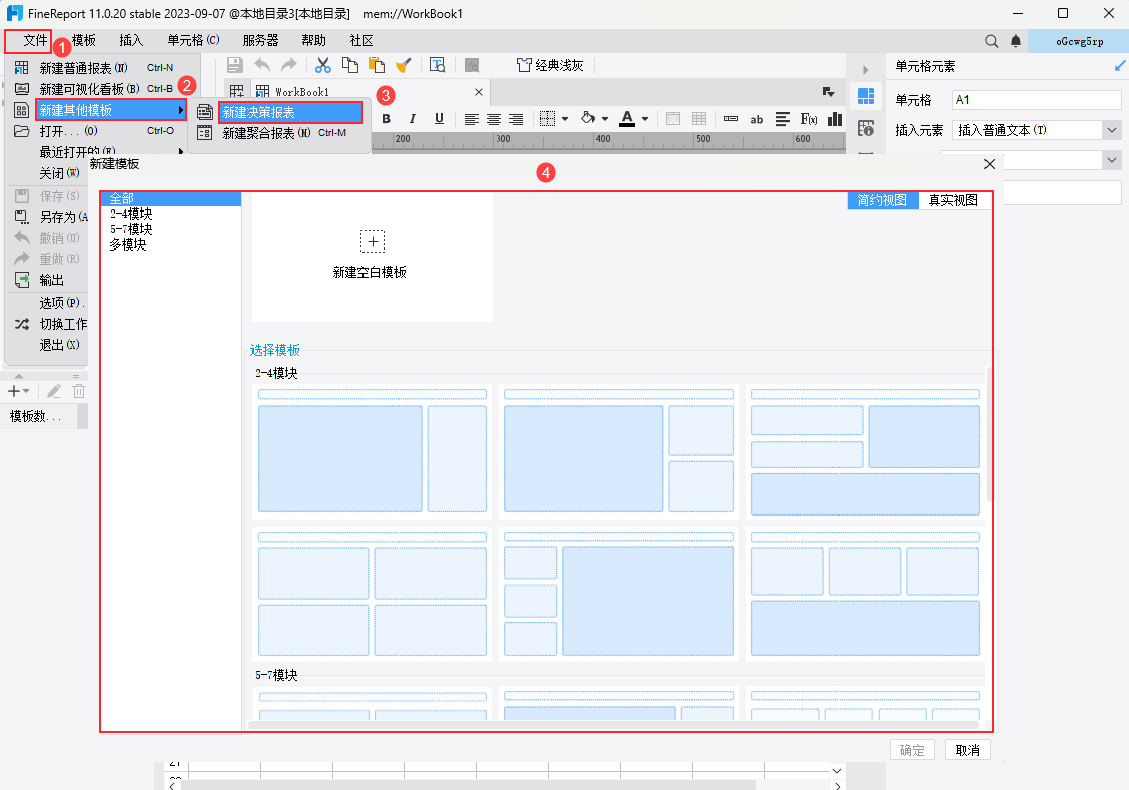Open the fill color dropdown arrow
This screenshot has height=790, width=1129.
(605, 119)
